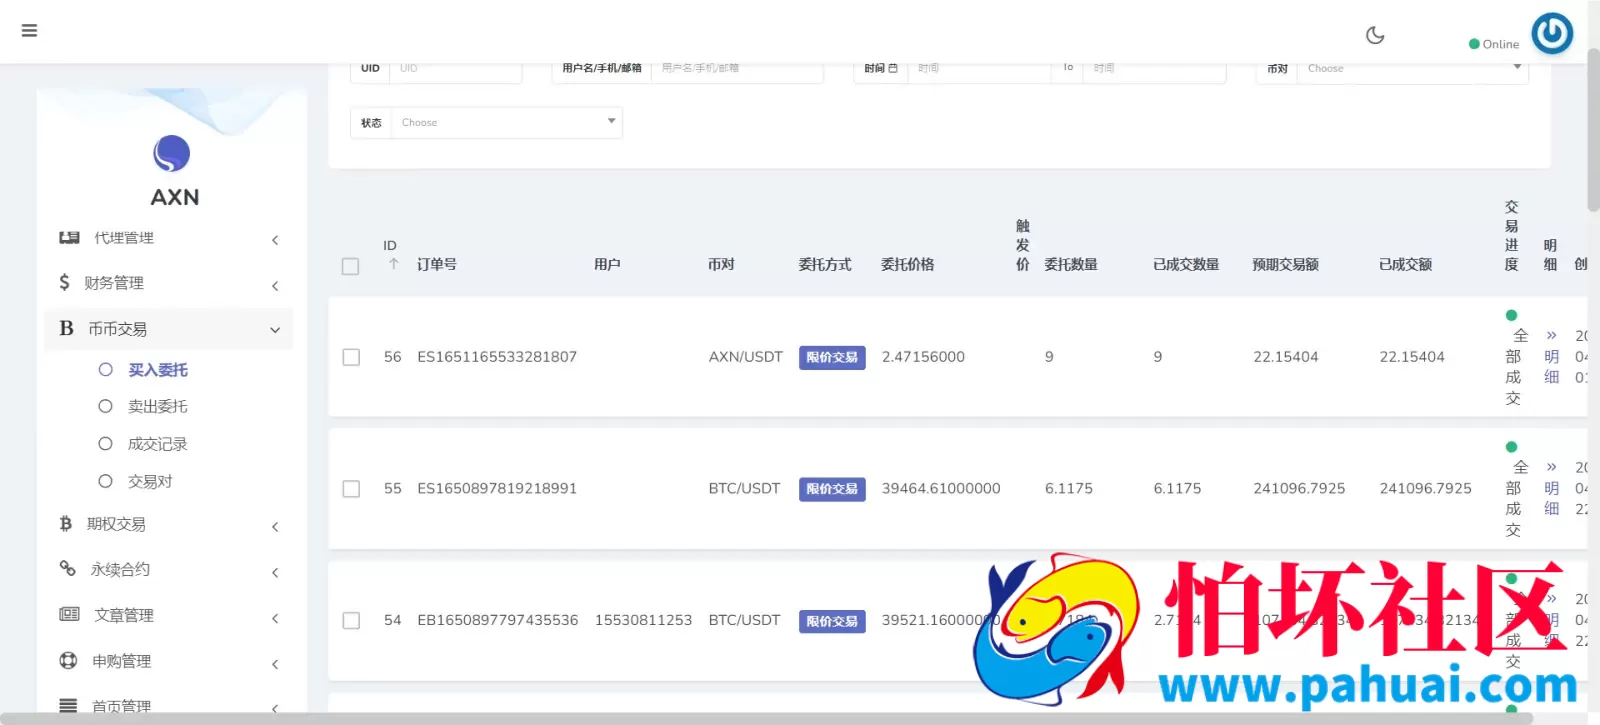Click the 申购管理 lifebuoy icon

click(68, 660)
